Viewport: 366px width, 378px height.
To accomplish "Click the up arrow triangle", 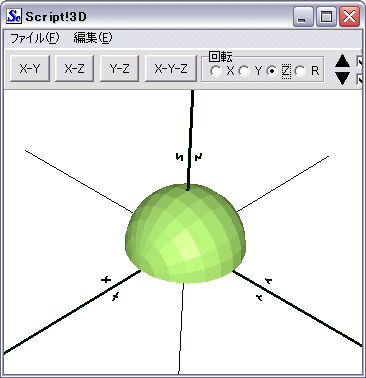I will click(342, 62).
